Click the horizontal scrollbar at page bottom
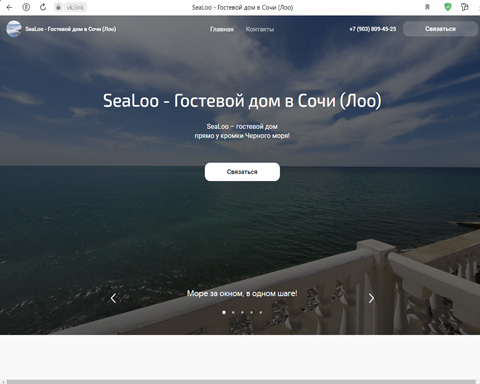 [241, 382]
